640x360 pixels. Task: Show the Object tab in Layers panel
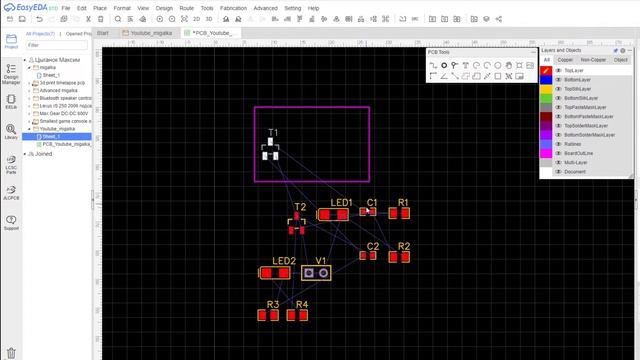point(620,60)
